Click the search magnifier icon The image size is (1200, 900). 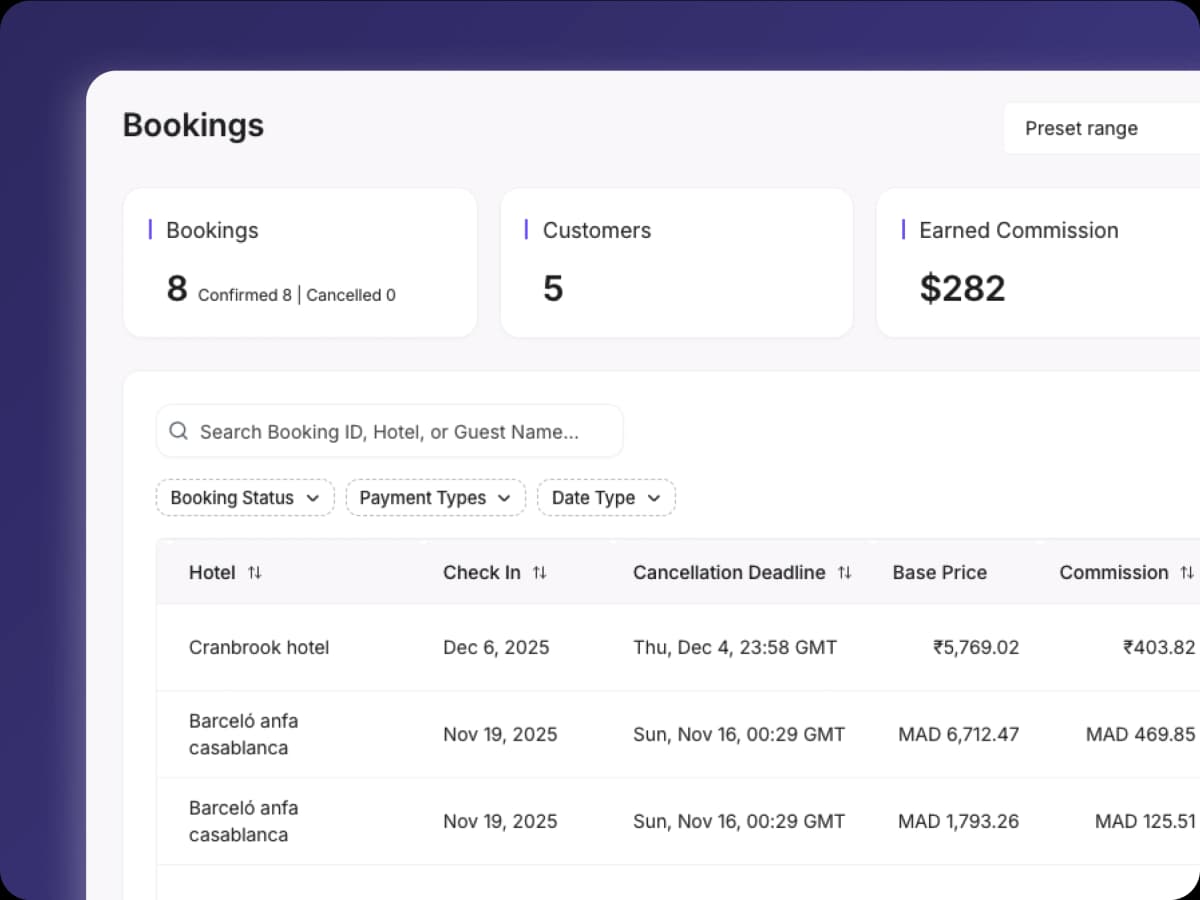[178, 431]
